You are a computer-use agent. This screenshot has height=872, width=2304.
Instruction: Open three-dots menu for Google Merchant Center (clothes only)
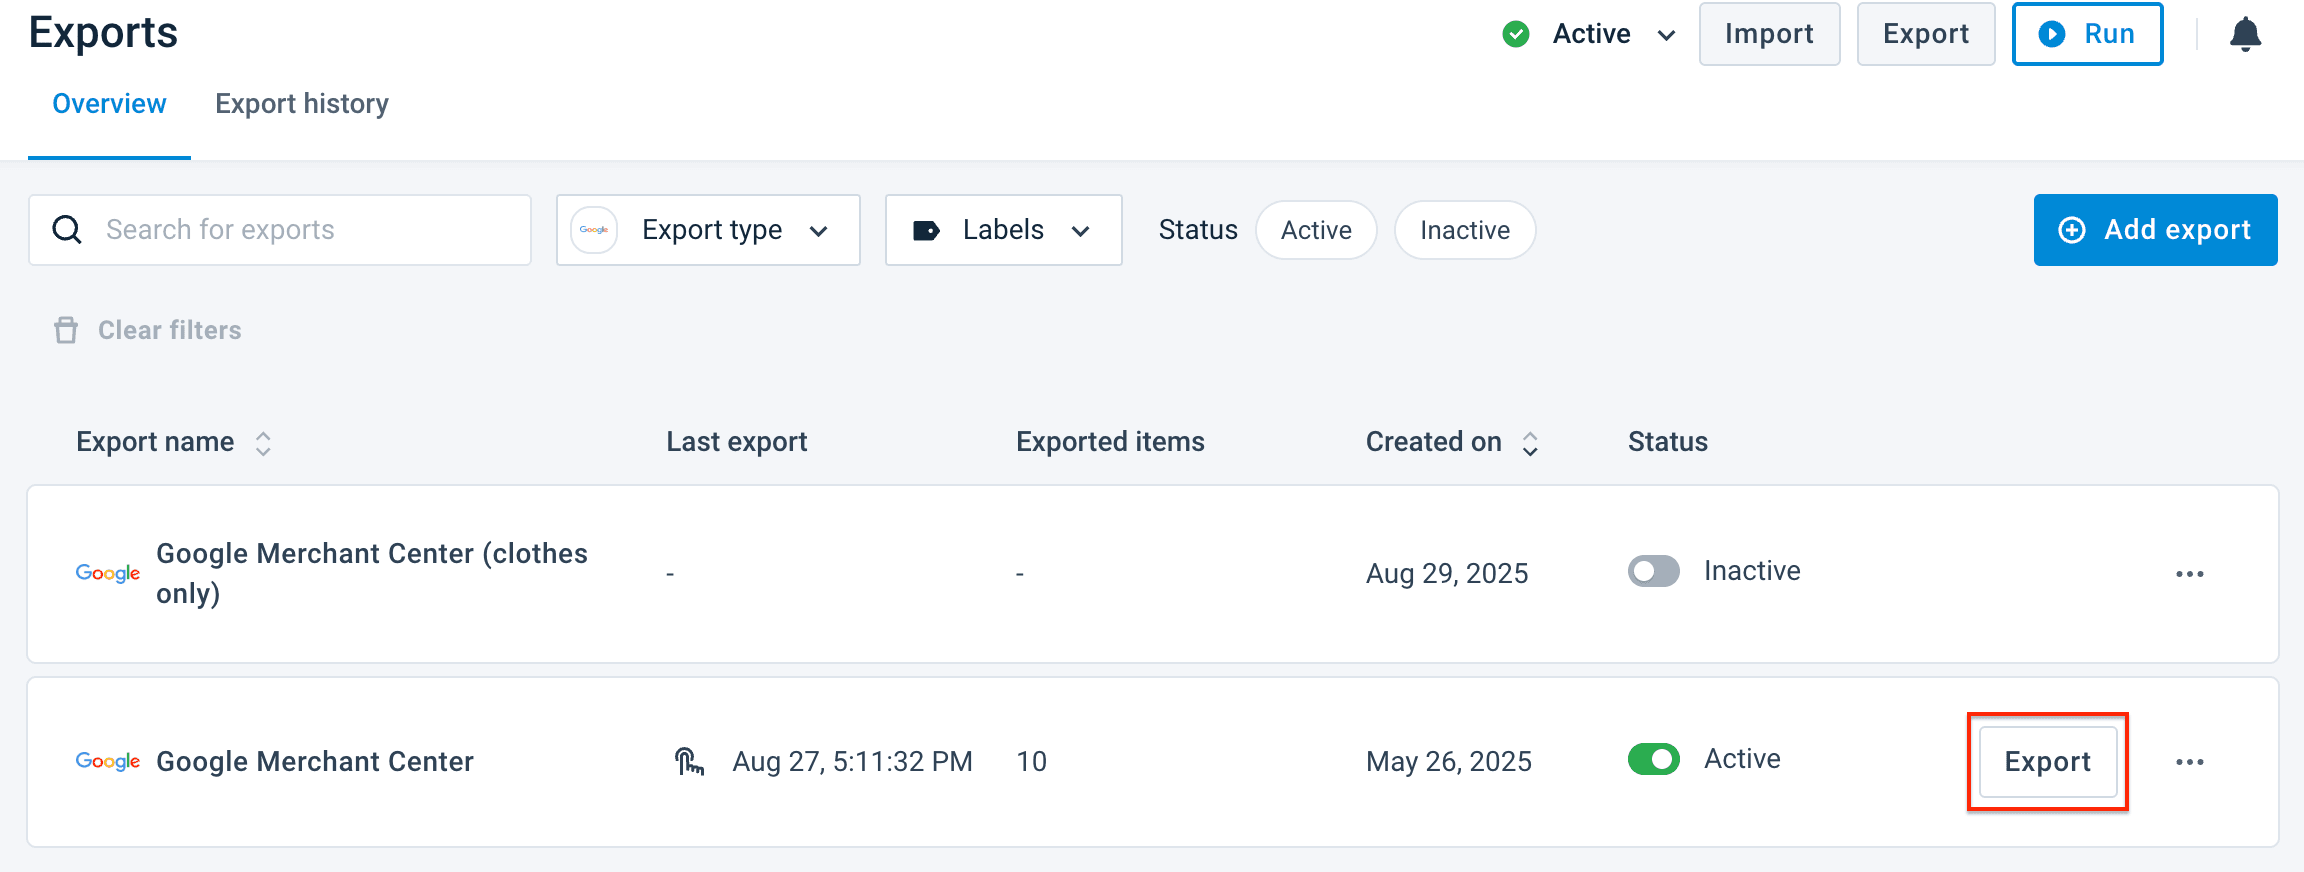pyautogui.click(x=2189, y=574)
